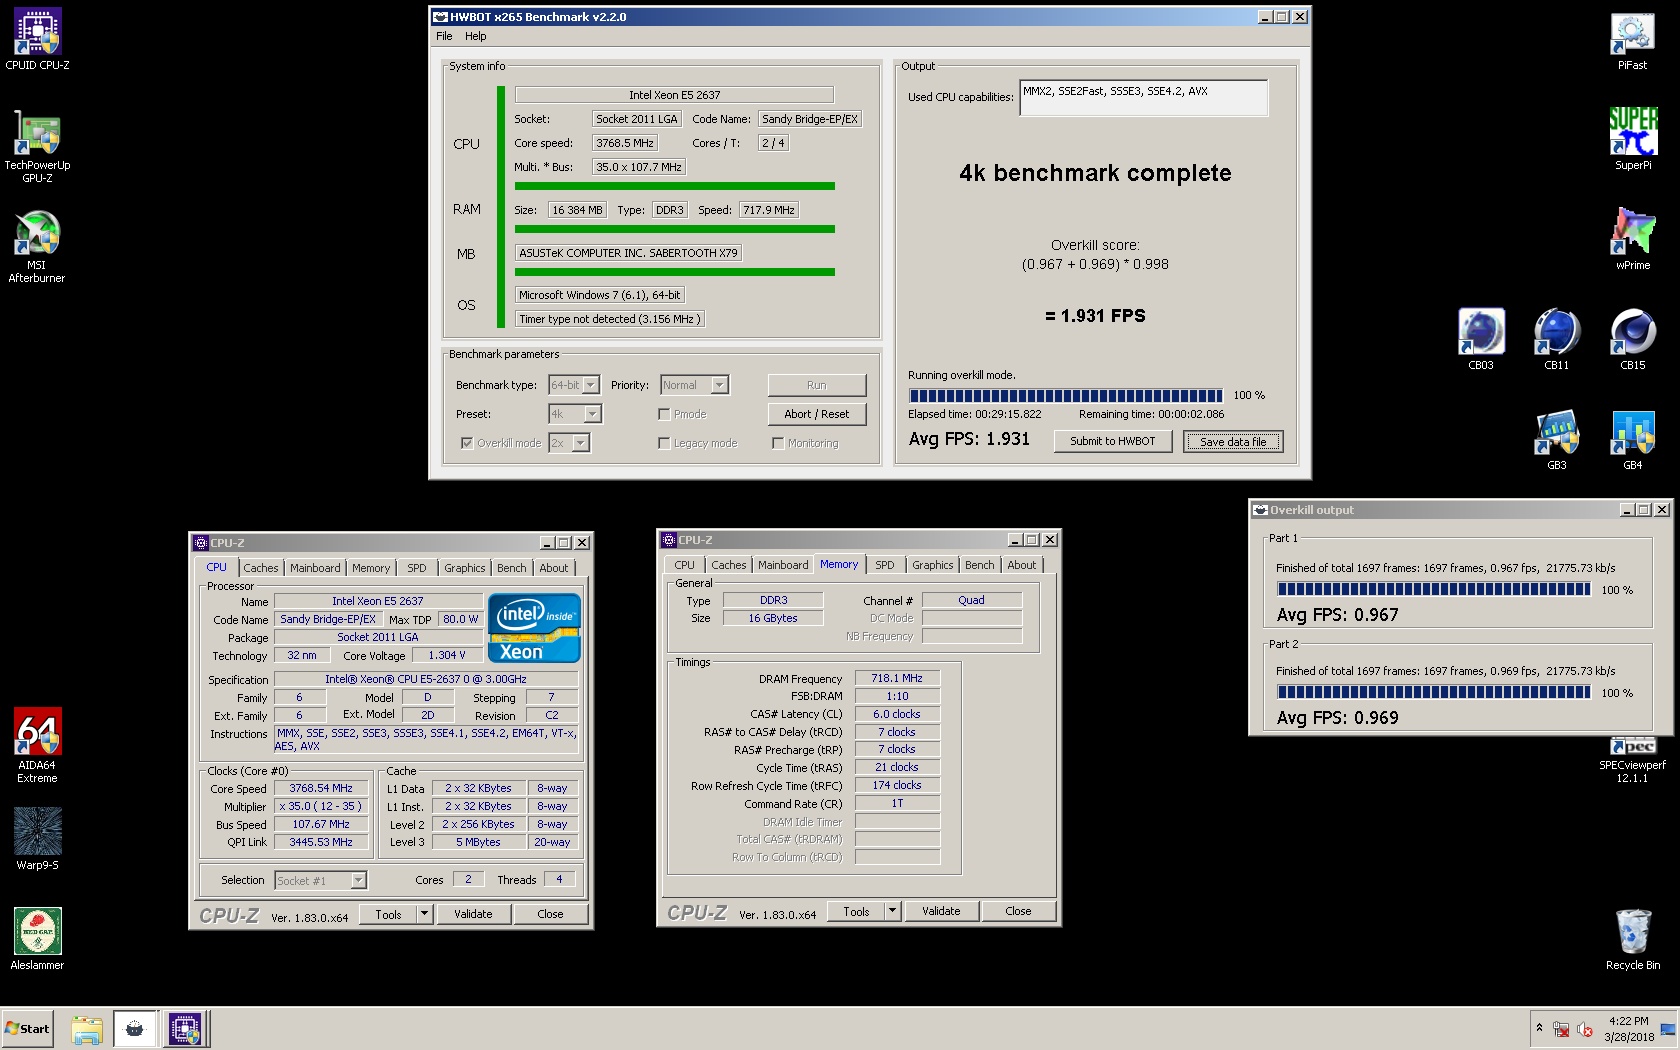1680x1050 pixels.
Task: Open SPD tab in the left CPU-Z window
Action: pyautogui.click(x=417, y=568)
